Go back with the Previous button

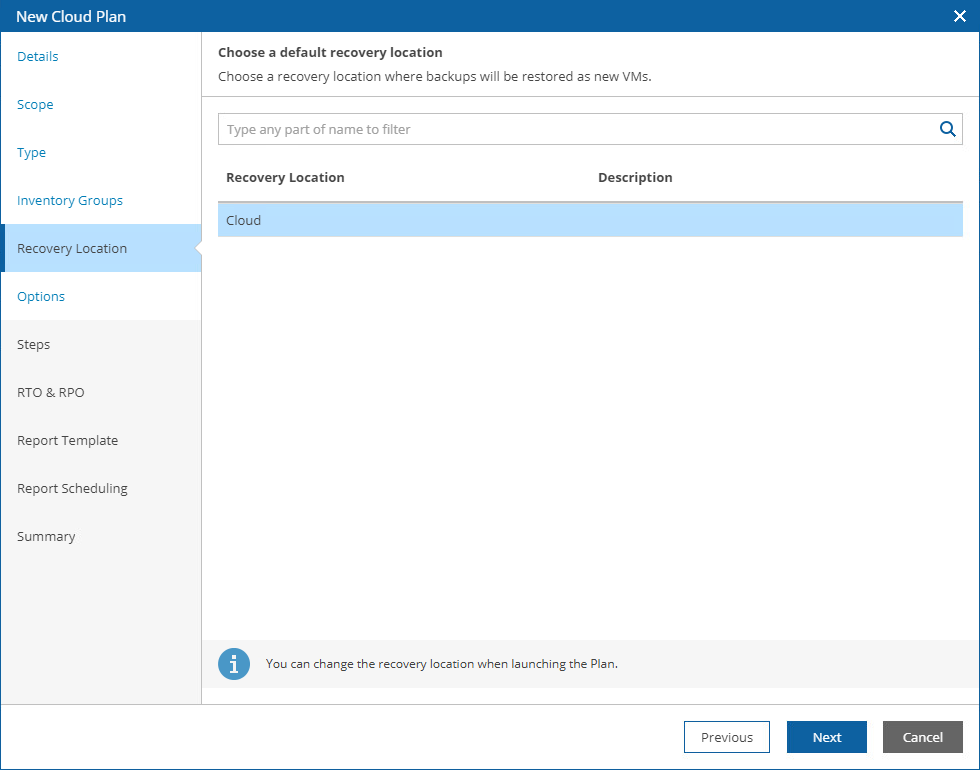click(727, 737)
